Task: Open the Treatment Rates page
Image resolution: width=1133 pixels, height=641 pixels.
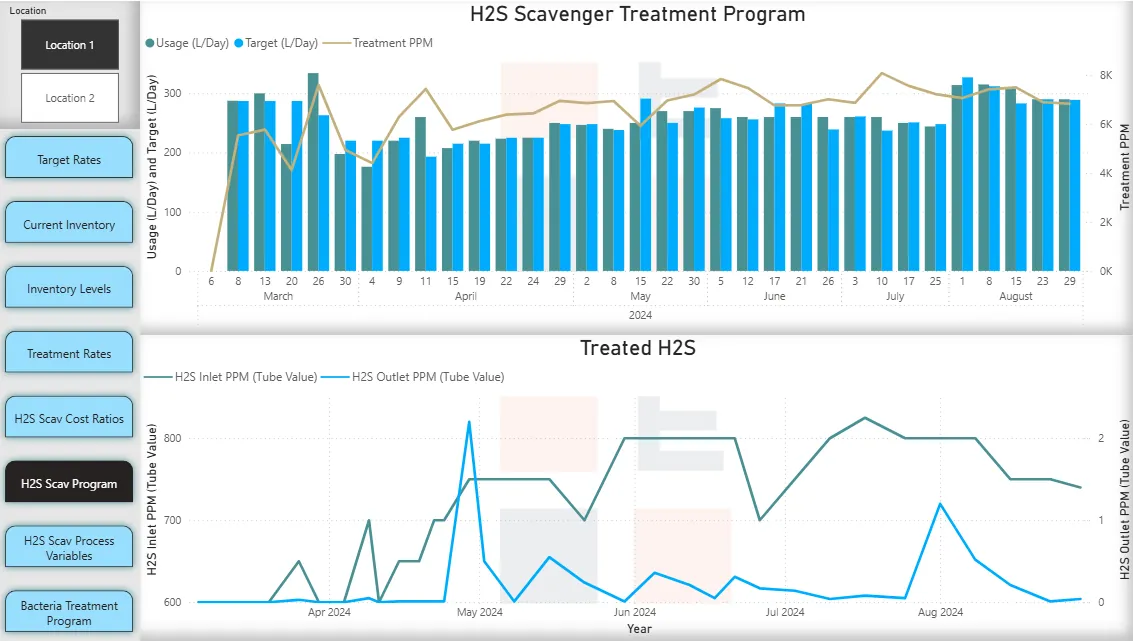Action: click(69, 353)
